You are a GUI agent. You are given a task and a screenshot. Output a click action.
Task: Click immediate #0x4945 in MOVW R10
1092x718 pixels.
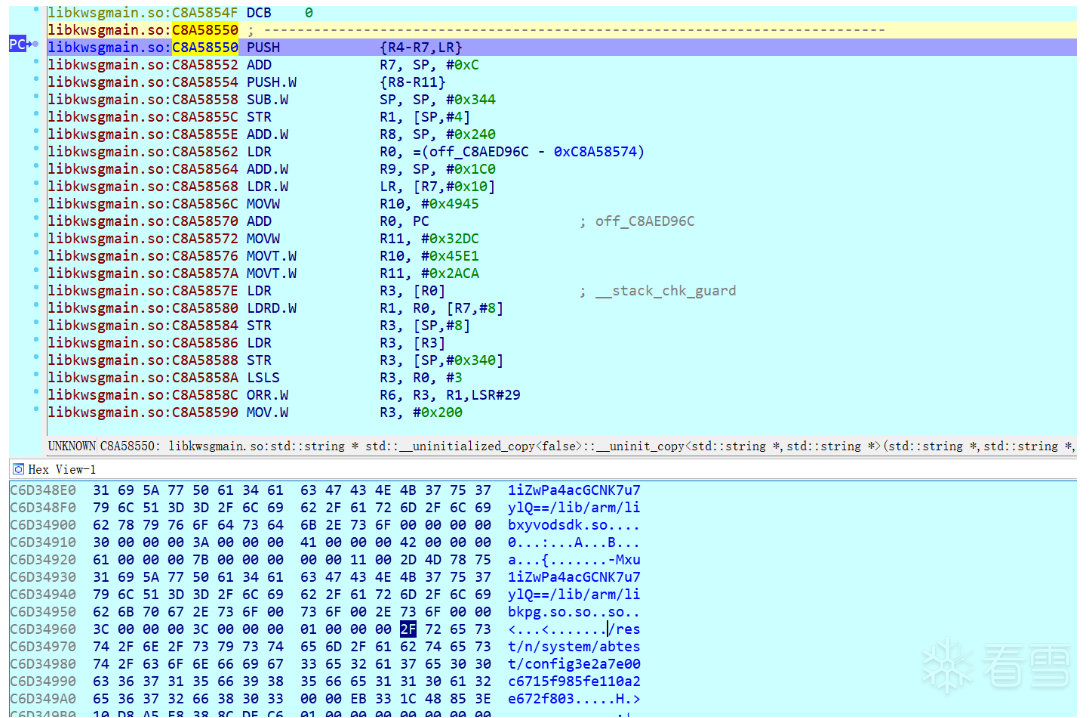(450, 204)
